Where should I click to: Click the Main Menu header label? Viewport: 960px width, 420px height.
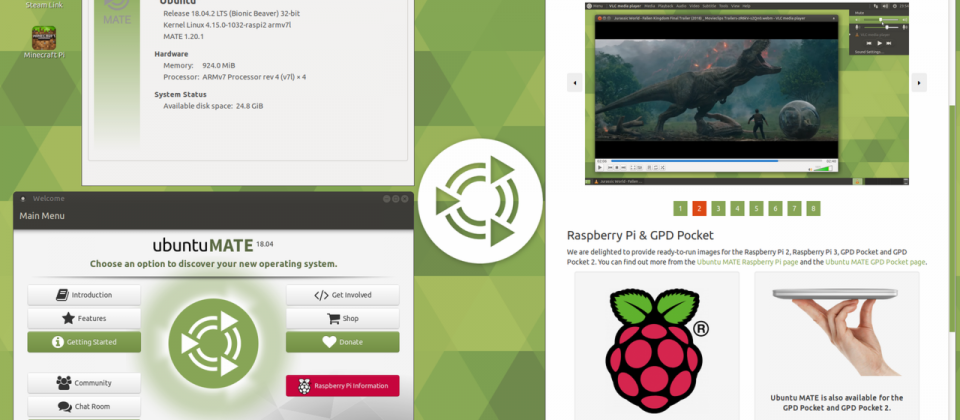tap(42, 216)
